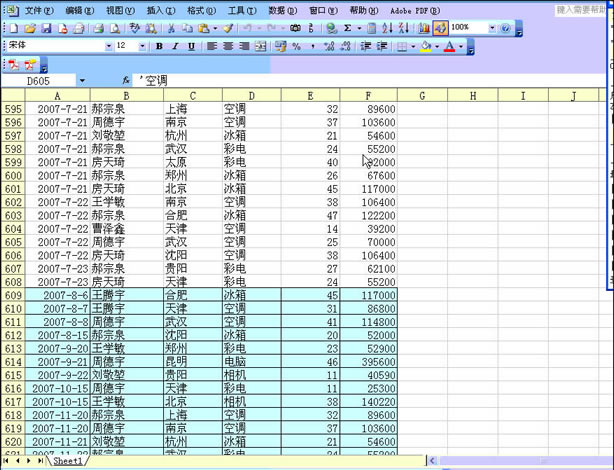This screenshot has width=614, height=470.
Task: Open the Adobe PDF menu
Action: coord(415,11)
